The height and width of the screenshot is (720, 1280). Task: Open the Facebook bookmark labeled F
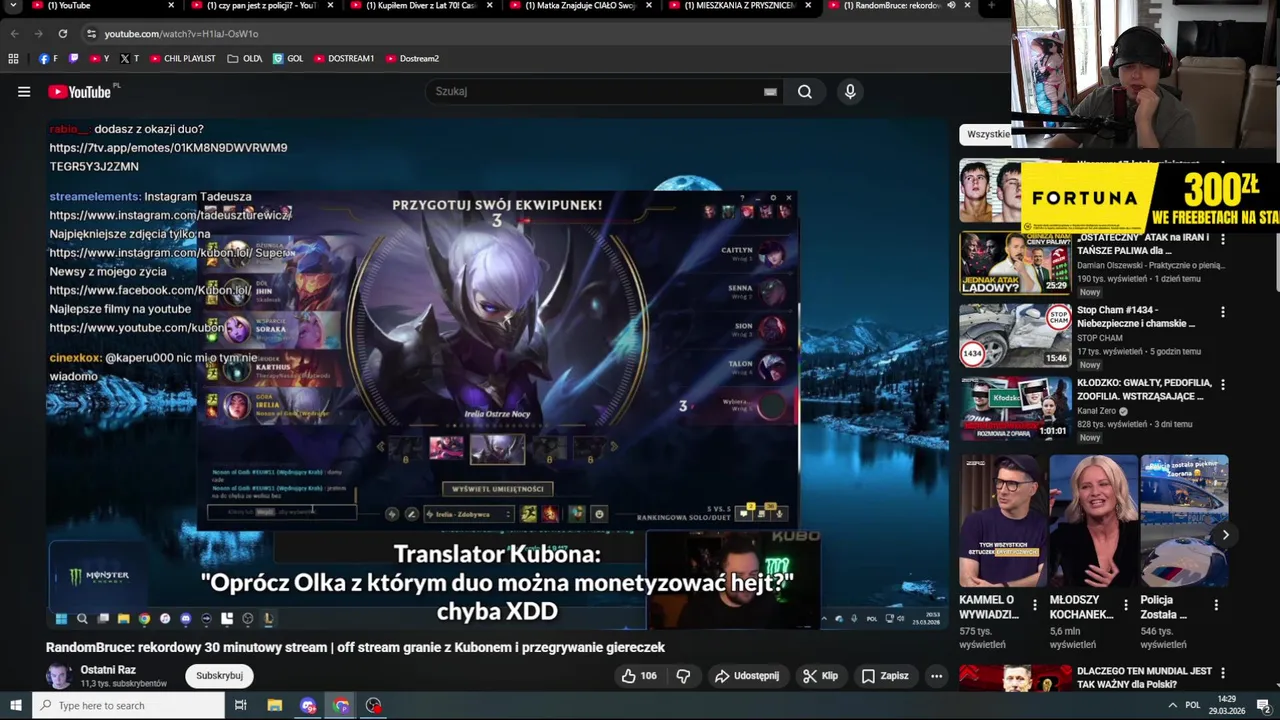pos(48,59)
